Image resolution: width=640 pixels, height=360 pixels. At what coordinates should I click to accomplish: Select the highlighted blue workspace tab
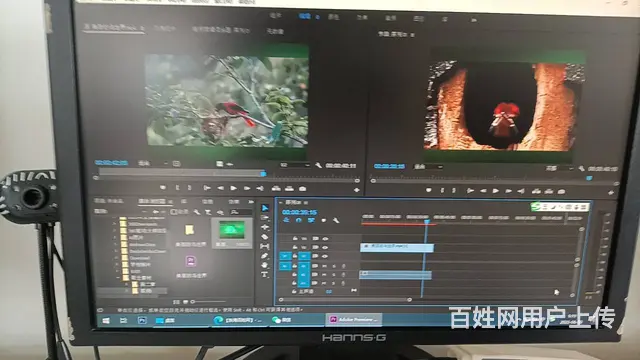tap(304, 16)
